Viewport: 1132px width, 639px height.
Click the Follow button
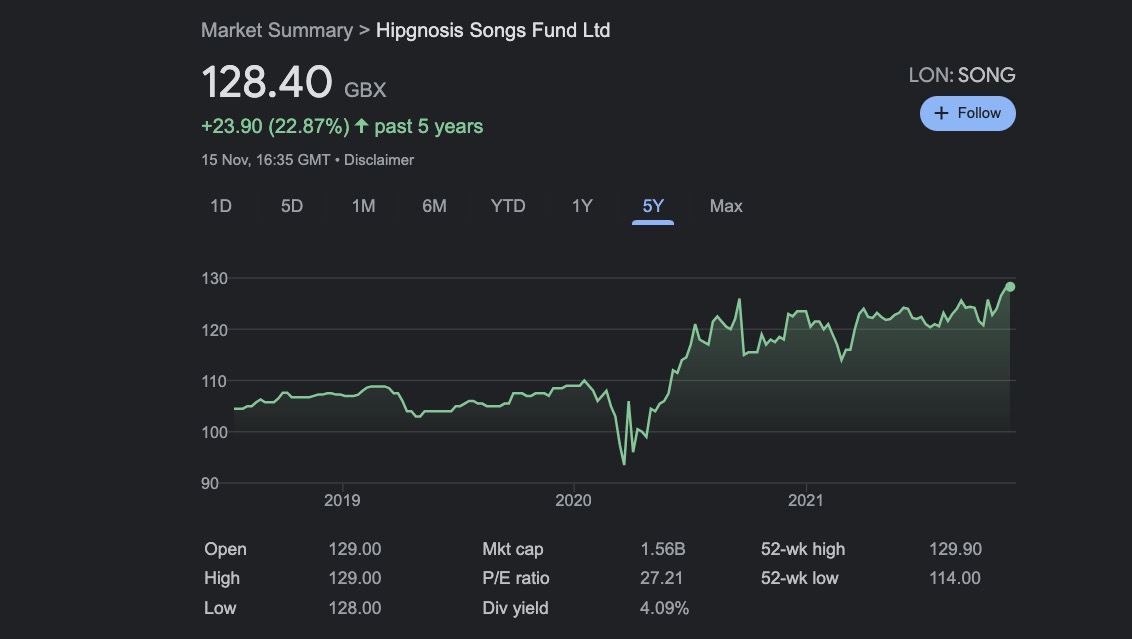pyautogui.click(x=967, y=113)
